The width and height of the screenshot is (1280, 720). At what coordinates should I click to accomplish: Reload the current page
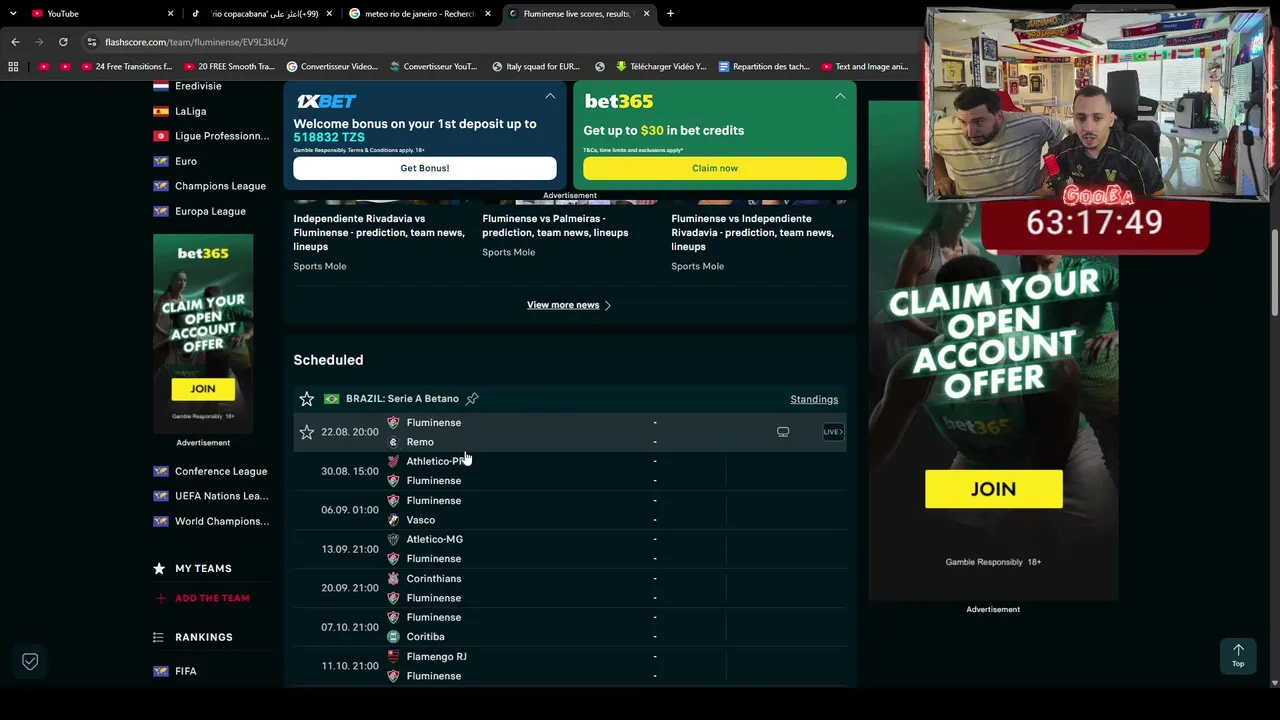pos(63,42)
